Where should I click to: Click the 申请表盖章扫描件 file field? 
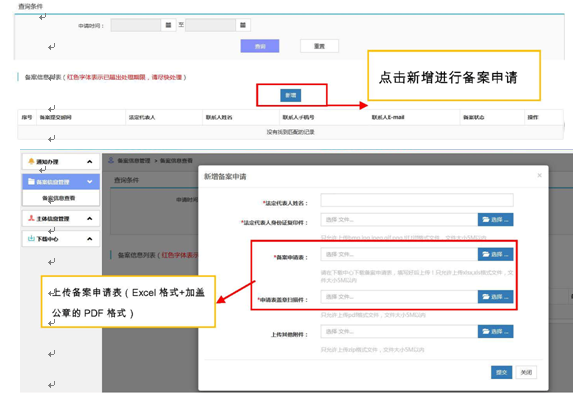tap(399, 297)
